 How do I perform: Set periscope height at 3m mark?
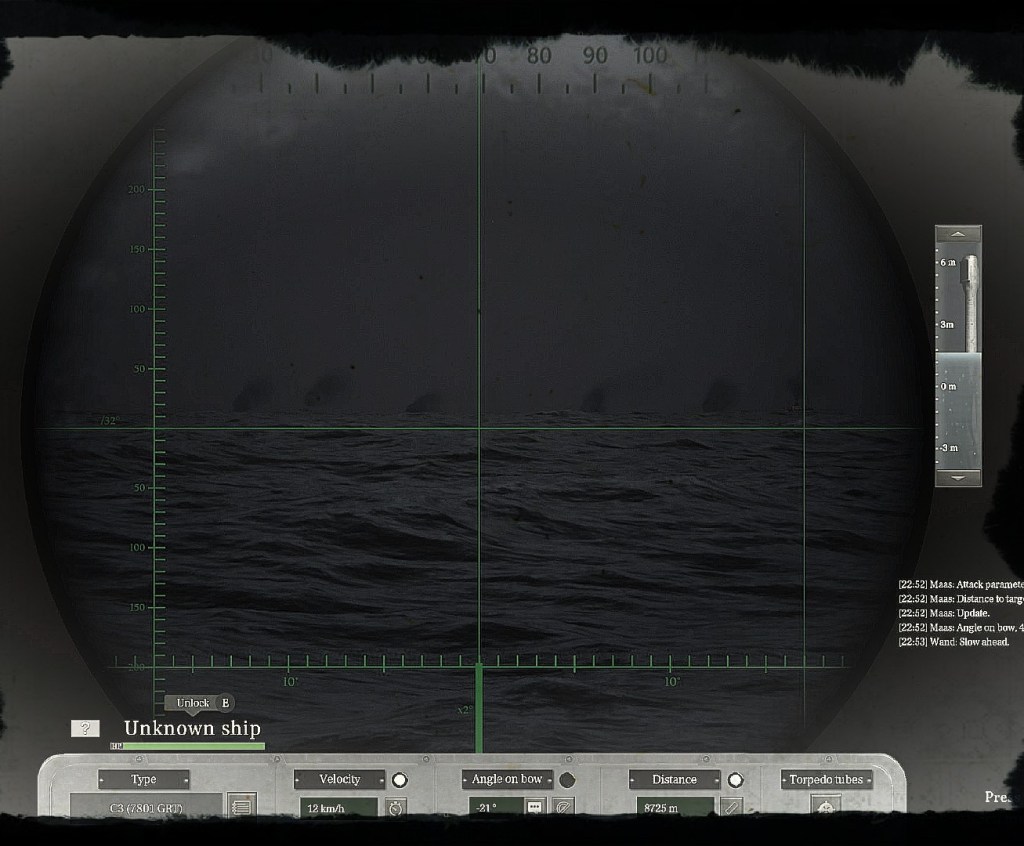point(947,325)
